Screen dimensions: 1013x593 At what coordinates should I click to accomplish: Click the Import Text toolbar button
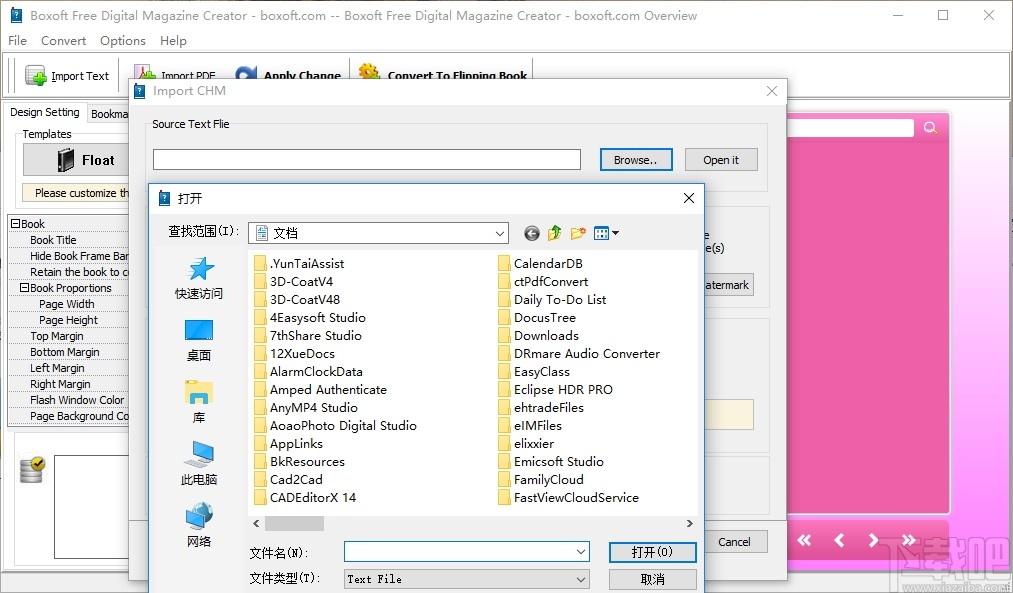(x=67, y=76)
